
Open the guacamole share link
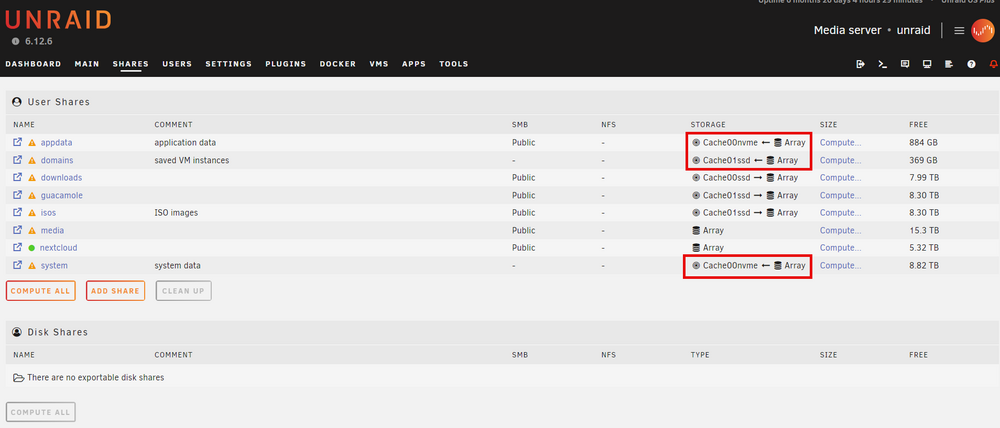[62, 195]
